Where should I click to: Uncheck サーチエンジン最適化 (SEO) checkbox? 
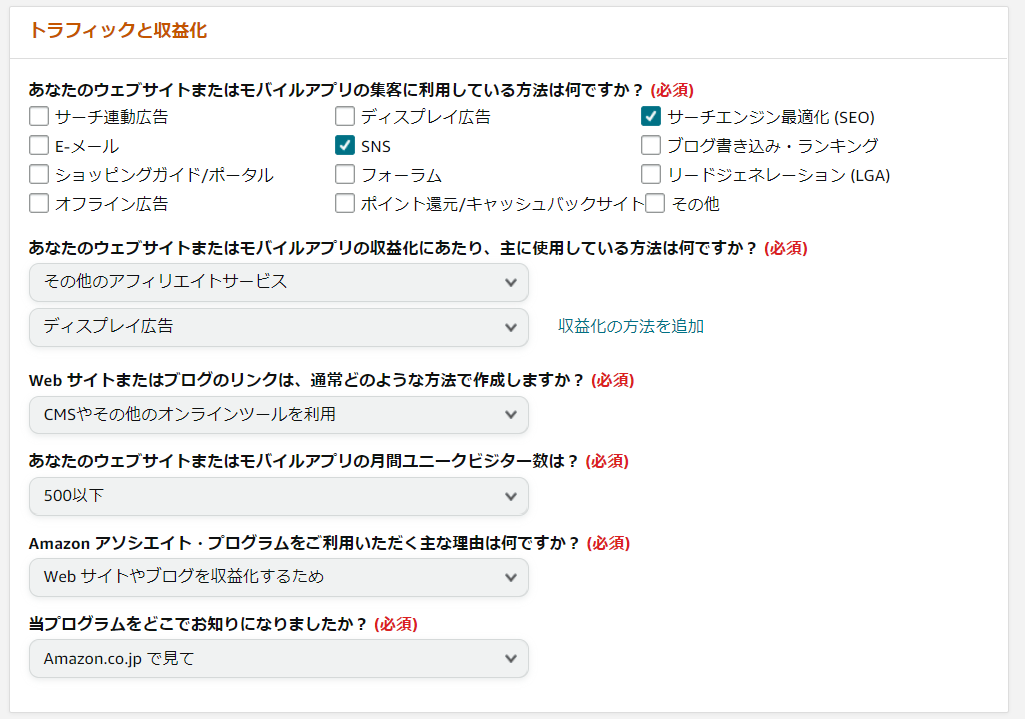tap(651, 117)
